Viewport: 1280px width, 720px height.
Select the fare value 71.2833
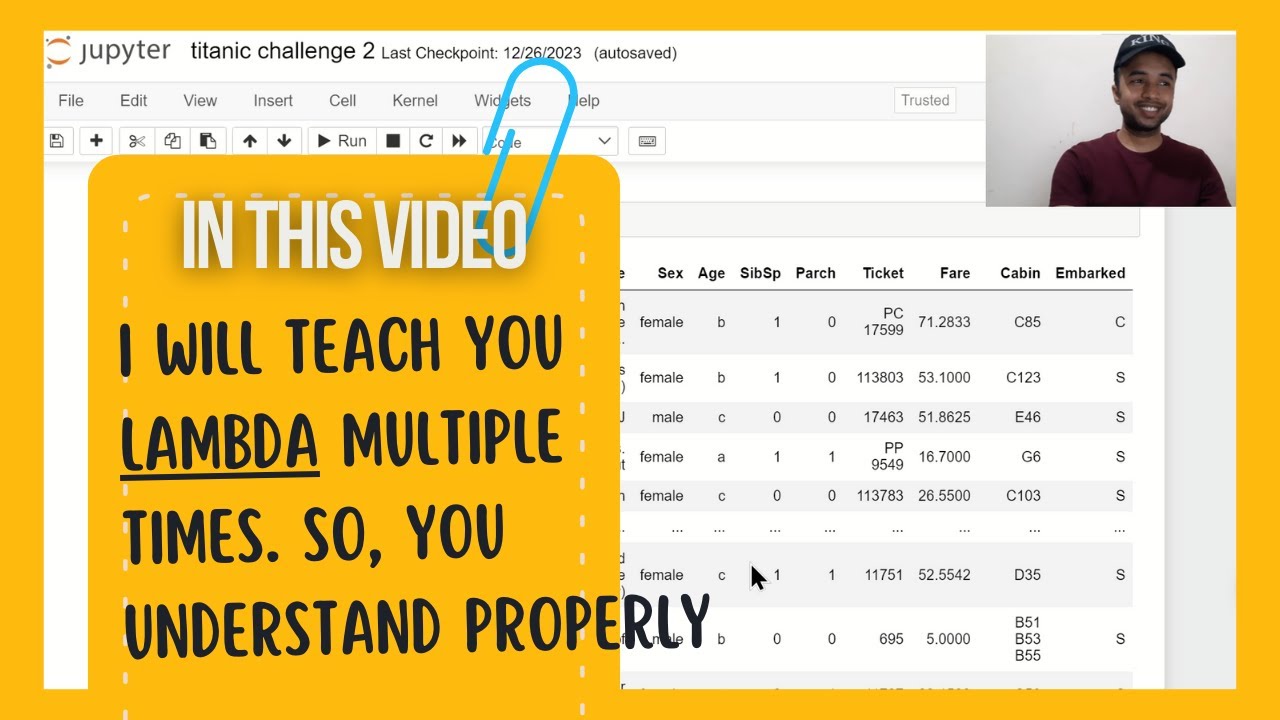click(x=944, y=322)
